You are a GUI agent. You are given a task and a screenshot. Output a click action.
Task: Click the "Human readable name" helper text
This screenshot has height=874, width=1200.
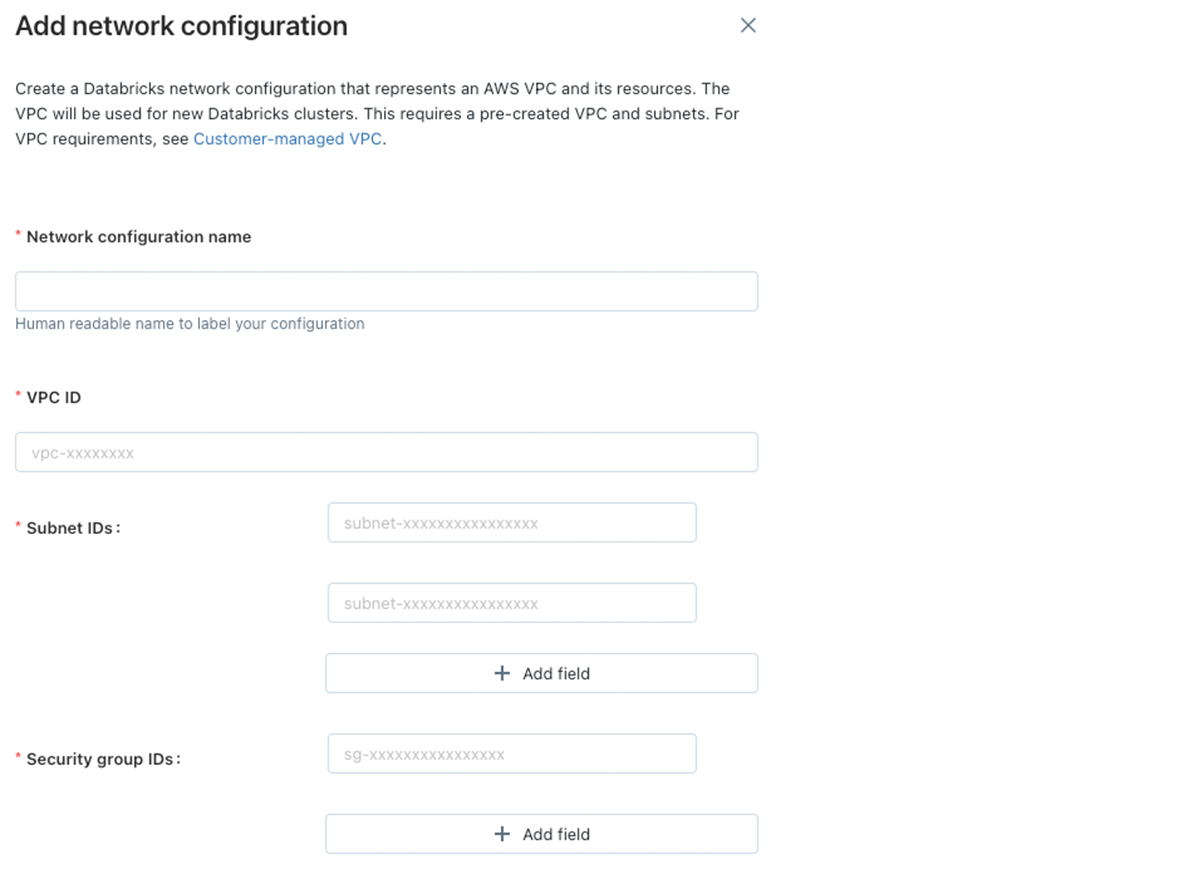click(190, 324)
